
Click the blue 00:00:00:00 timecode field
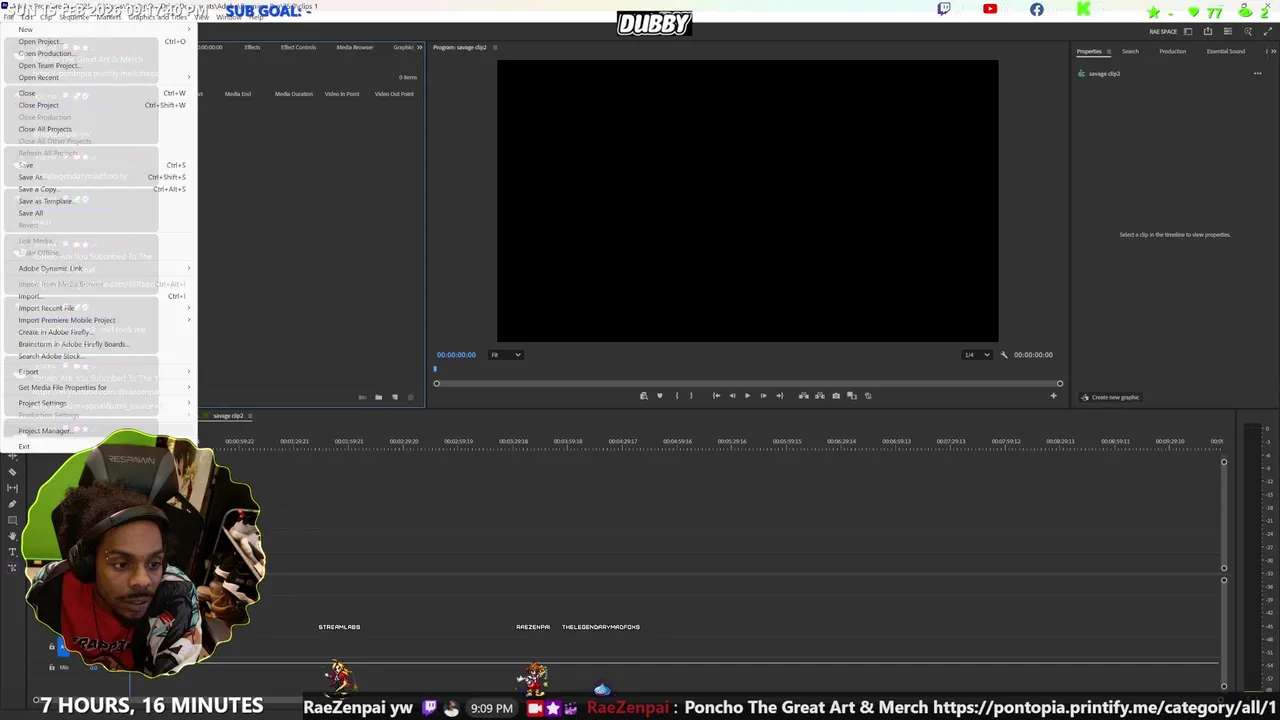pyautogui.click(x=456, y=355)
